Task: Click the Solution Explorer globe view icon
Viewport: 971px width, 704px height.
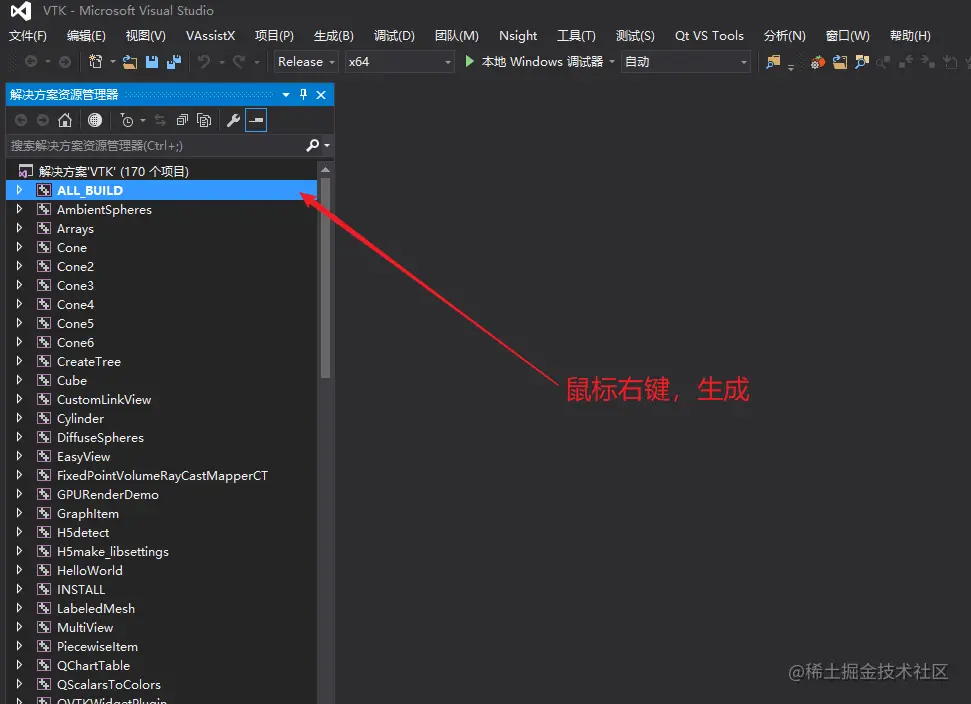Action: point(95,120)
